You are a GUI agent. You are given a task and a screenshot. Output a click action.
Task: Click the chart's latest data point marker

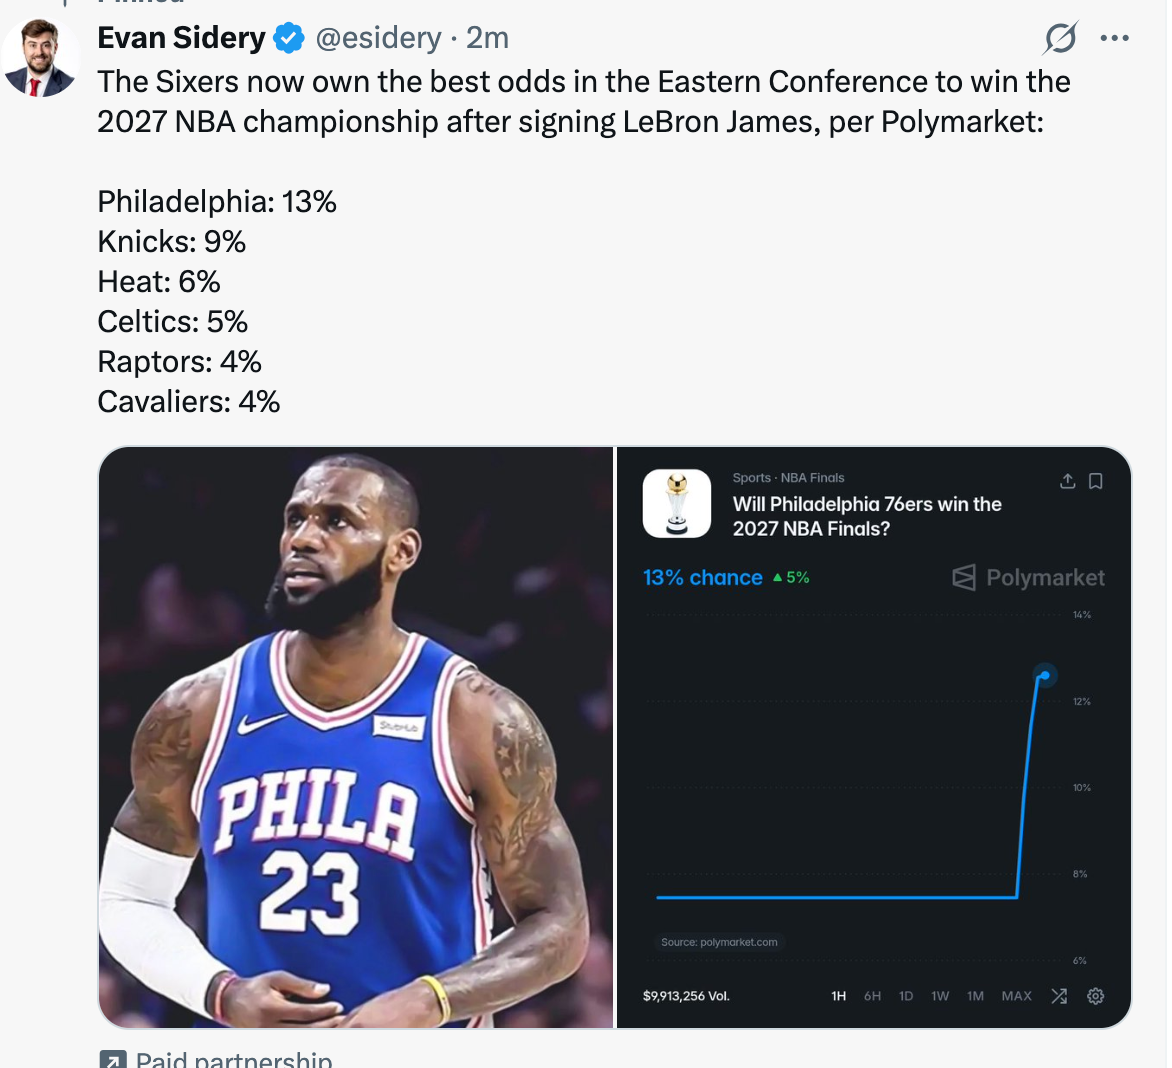click(1045, 676)
